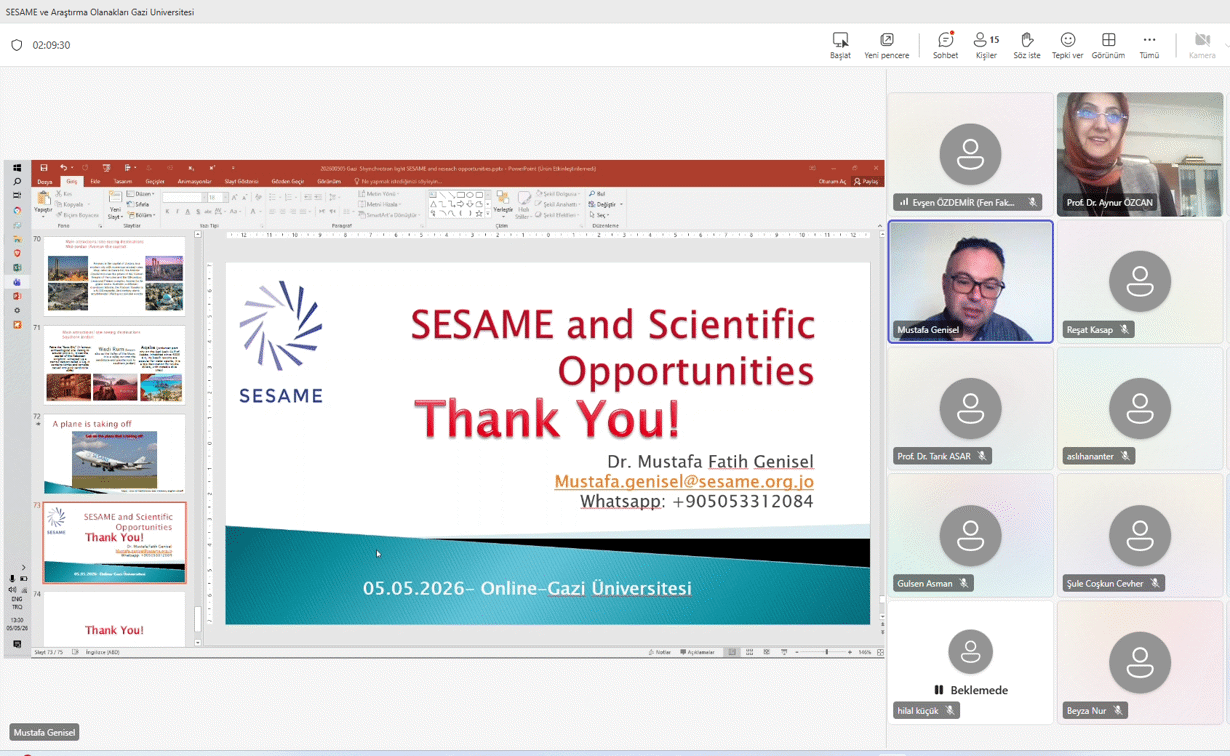Select slide 74 Thank You thumbnail

[114, 620]
